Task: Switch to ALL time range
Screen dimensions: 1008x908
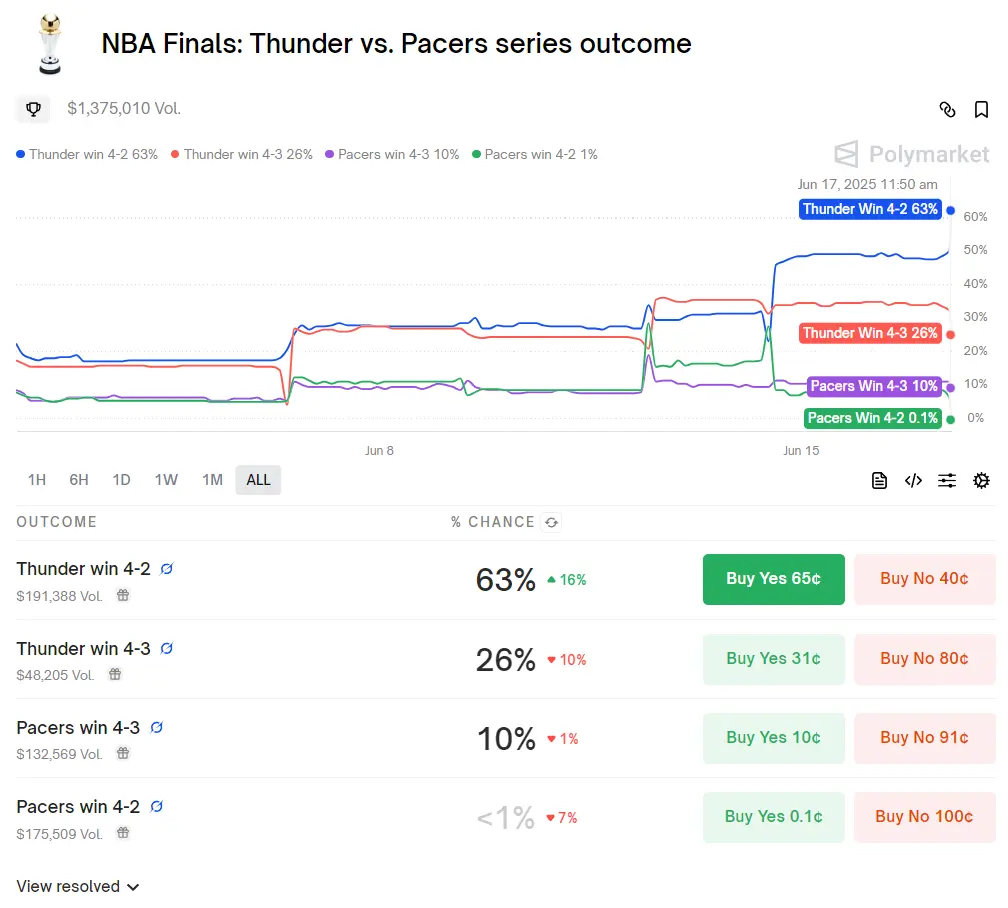Action: point(258,480)
